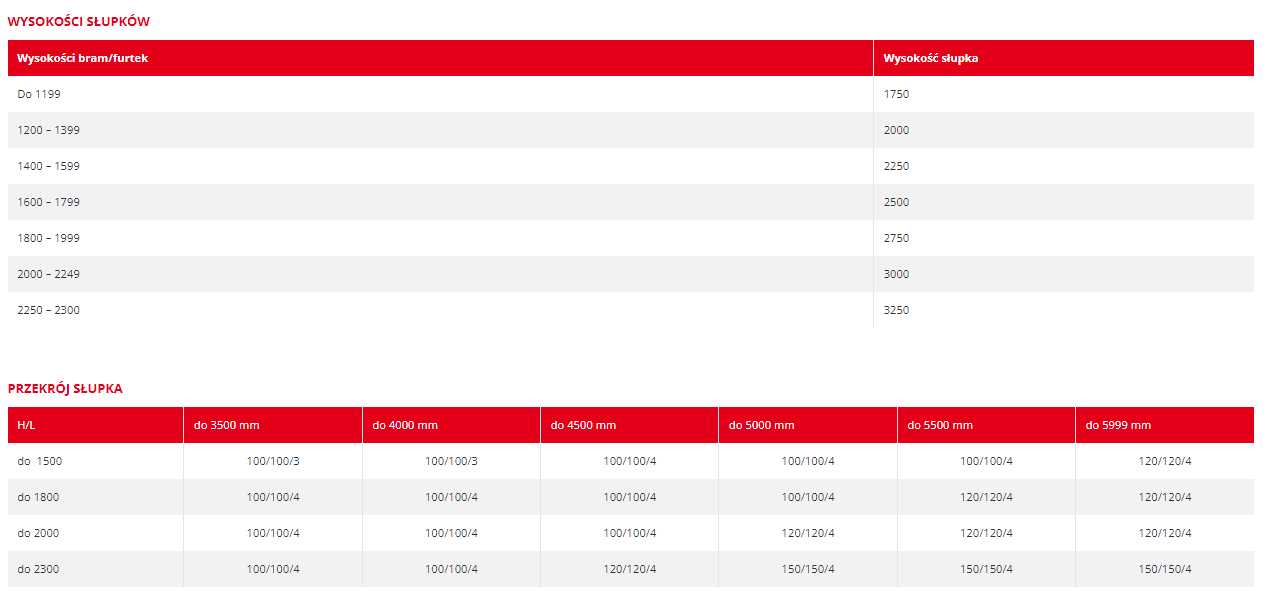Image resolution: width=1279 pixels, height=601 pixels.
Task: Click 100/100/4 under do 3500 mm, row do 2300
Action: point(273,569)
